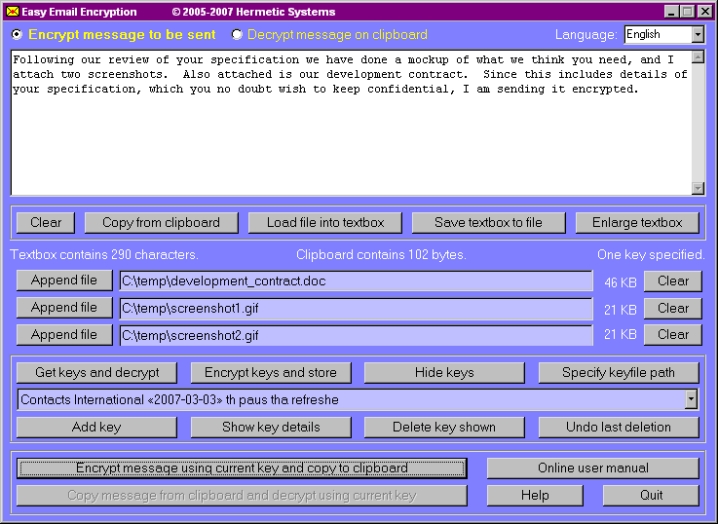Image resolution: width=718 pixels, height=524 pixels.
Task: Click inside the message text area
Action: click(350, 140)
